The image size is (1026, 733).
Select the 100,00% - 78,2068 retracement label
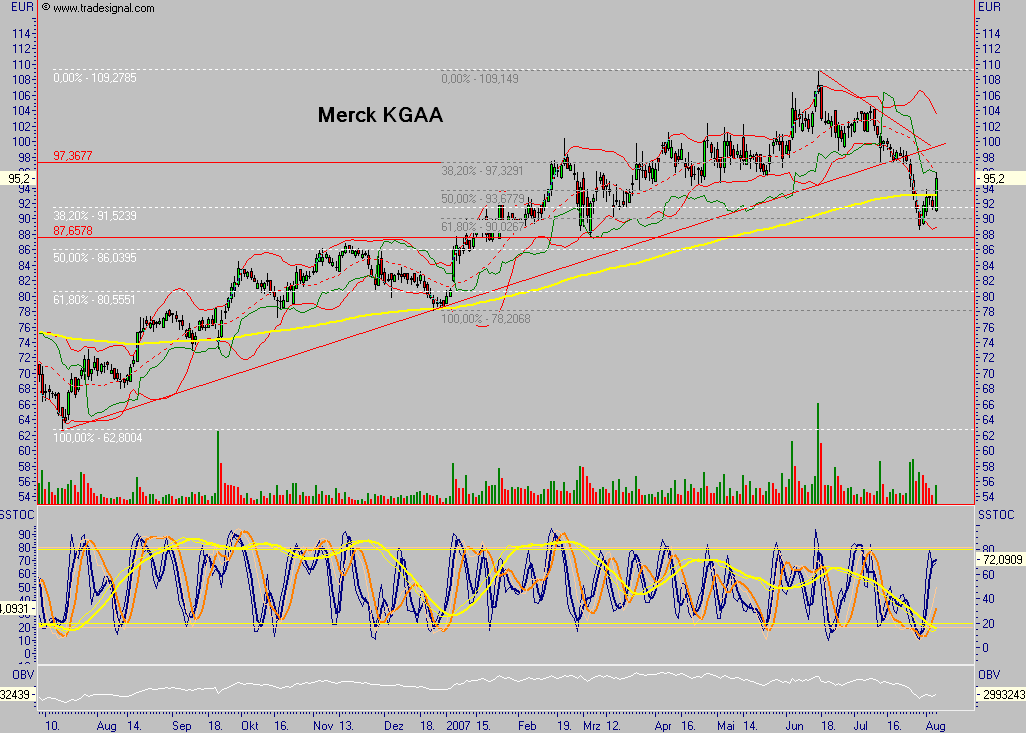point(486,319)
